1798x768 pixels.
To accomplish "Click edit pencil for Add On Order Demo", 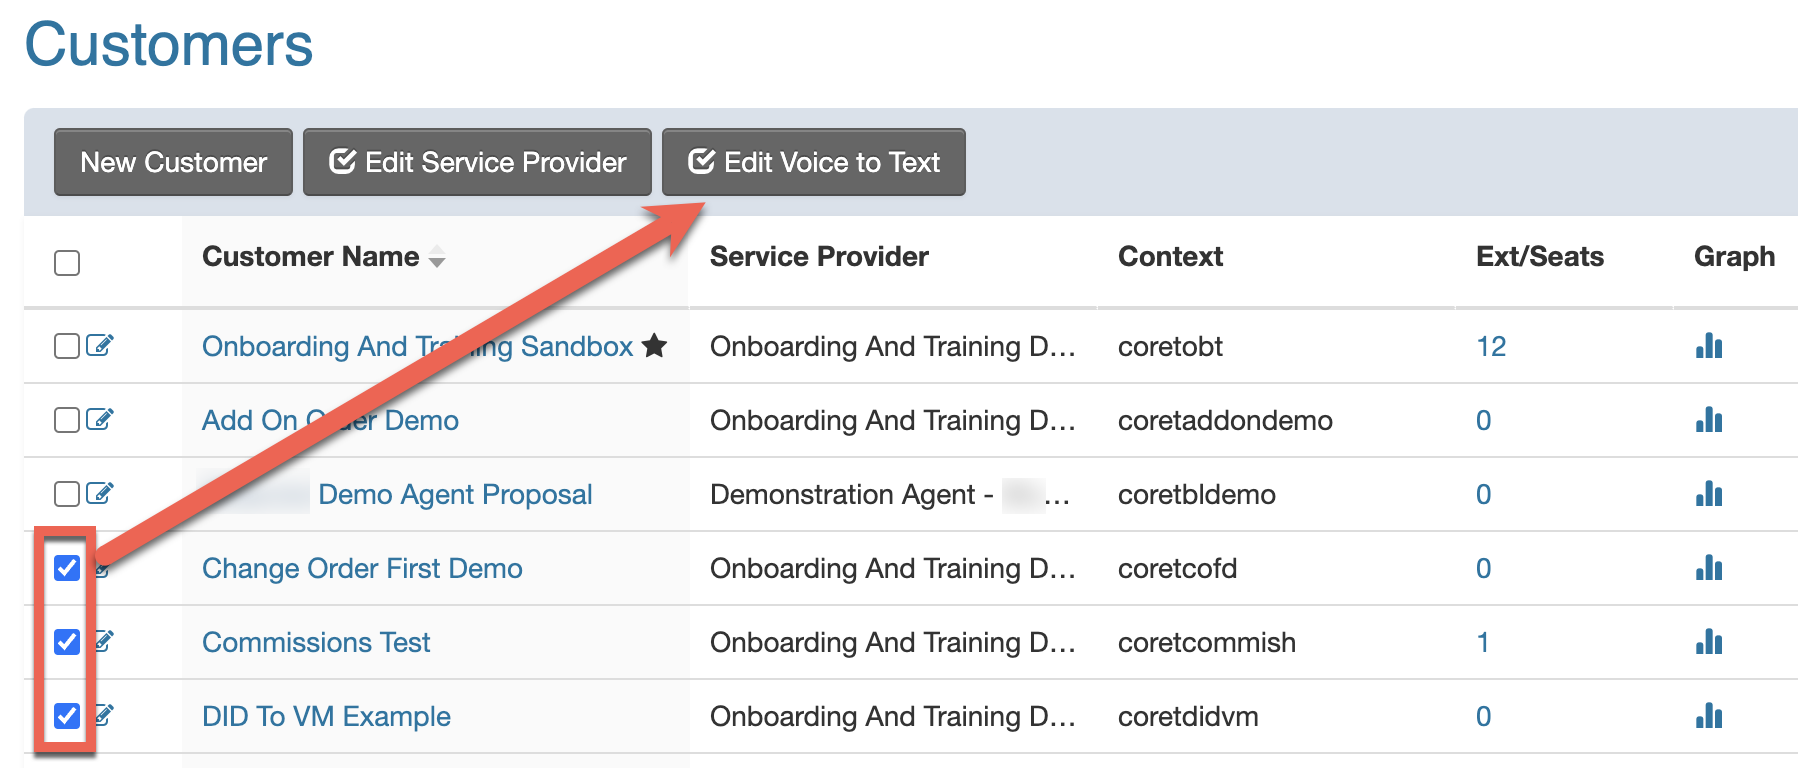I will tap(99, 419).
